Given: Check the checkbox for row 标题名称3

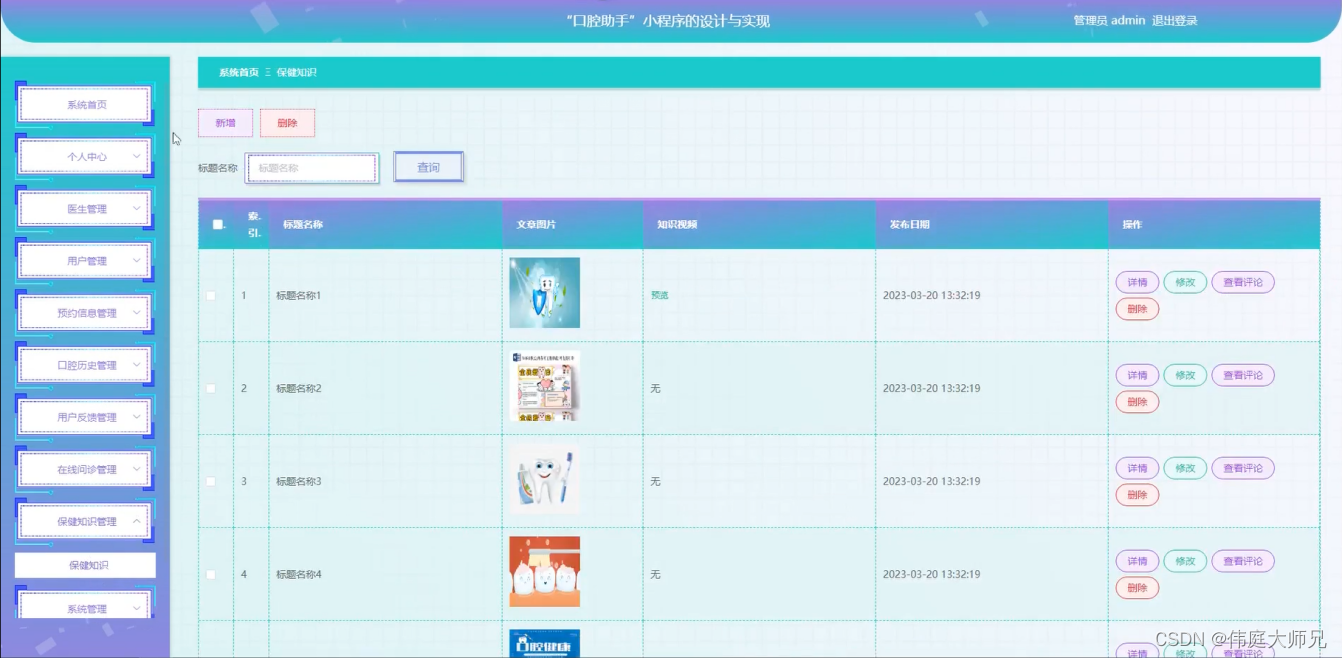Looking at the screenshot, I should click(x=211, y=481).
